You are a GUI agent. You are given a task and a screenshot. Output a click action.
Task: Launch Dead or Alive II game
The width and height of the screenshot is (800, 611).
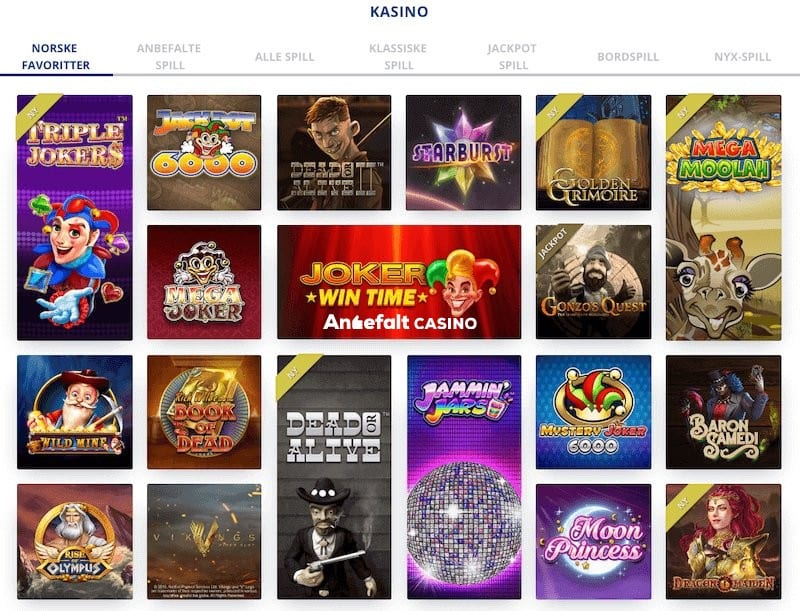click(334, 152)
